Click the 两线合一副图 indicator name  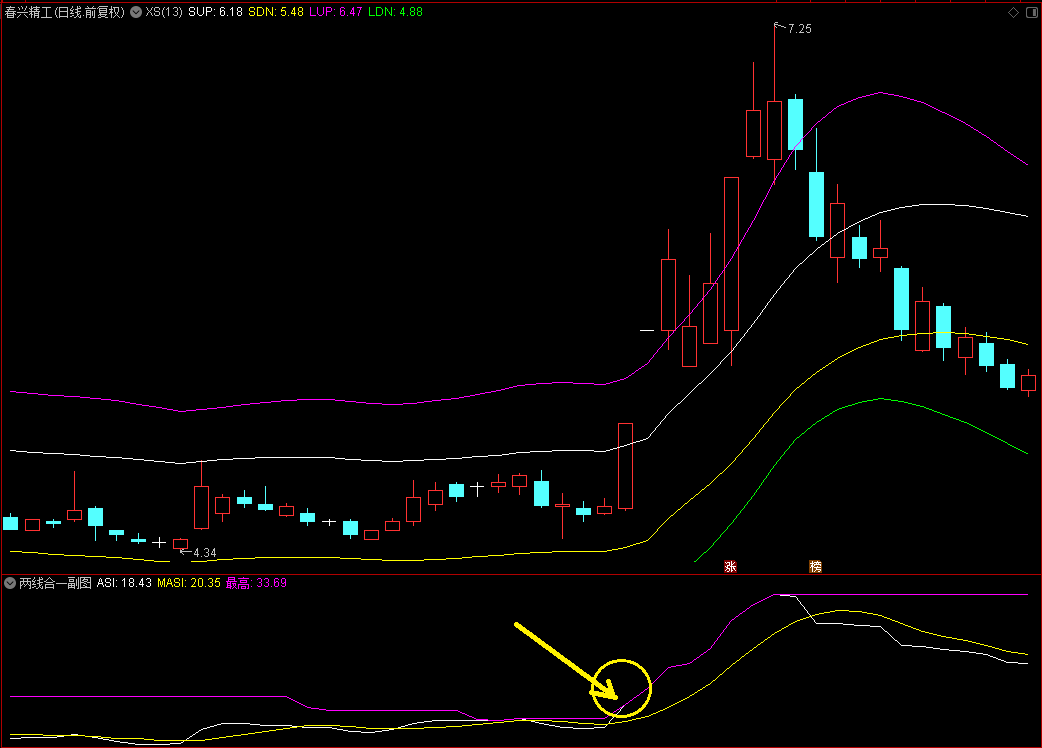point(55,583)
